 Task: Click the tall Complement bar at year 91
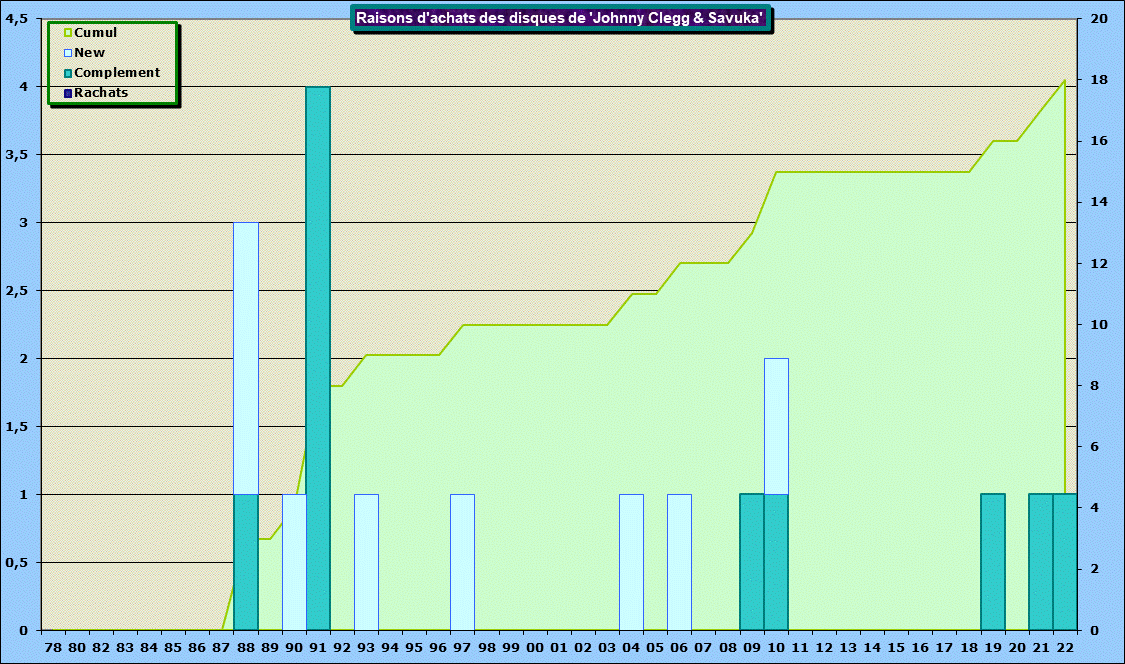coord(318,358)
